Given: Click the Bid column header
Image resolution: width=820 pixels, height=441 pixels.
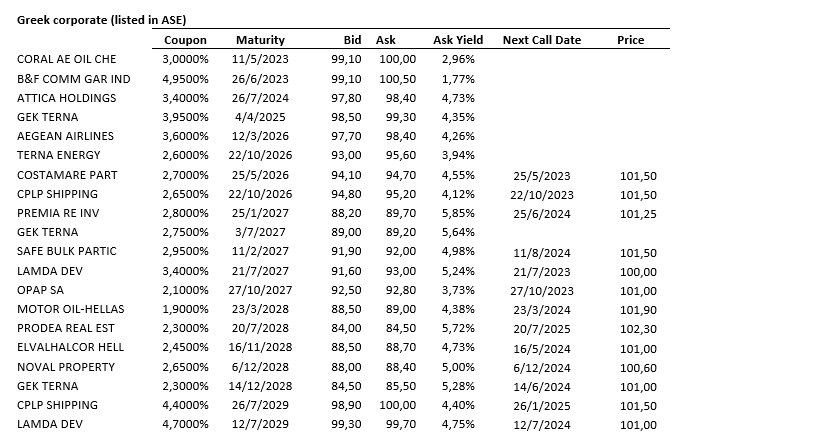Looking at the screenshot, I should click(x=352, y=40).
